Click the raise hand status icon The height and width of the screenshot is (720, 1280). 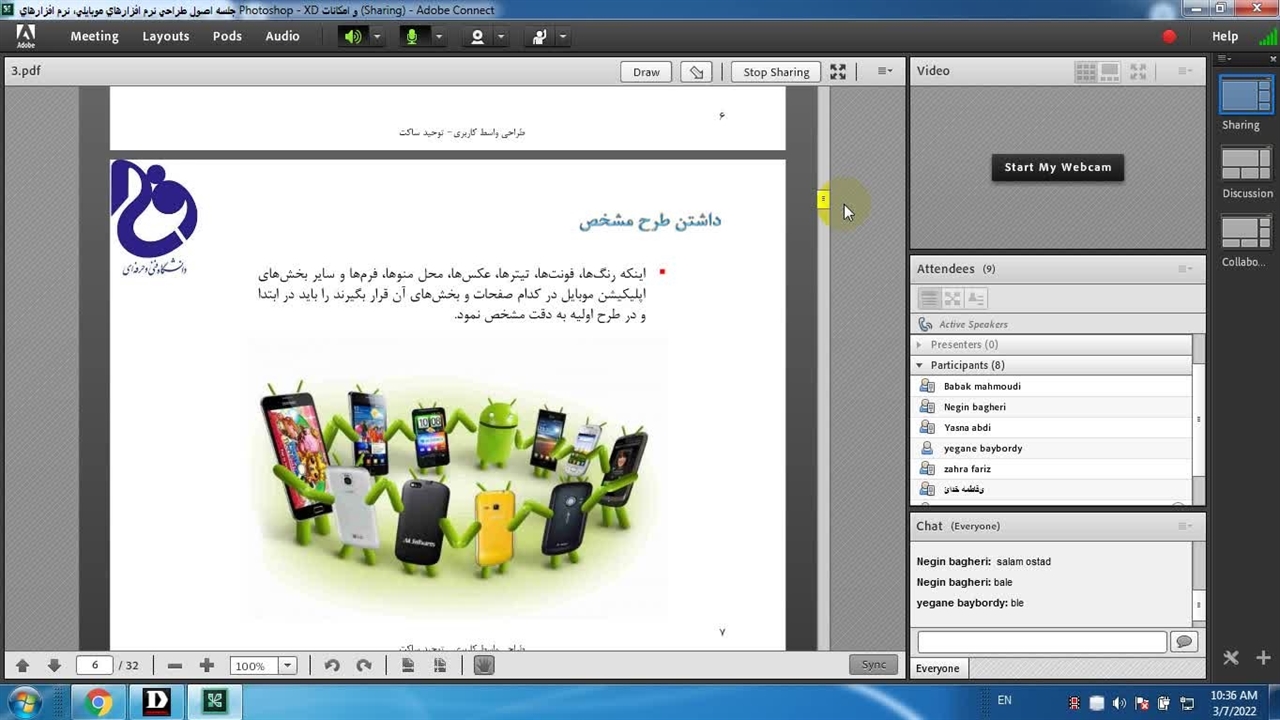tap(540, 37)
